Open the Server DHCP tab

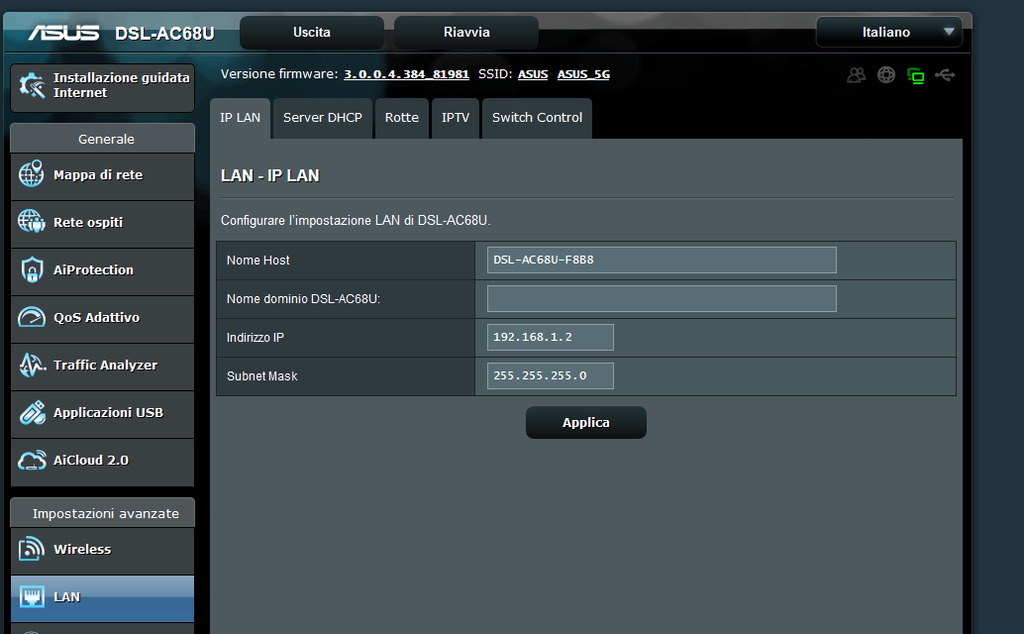tap(323, 118)
